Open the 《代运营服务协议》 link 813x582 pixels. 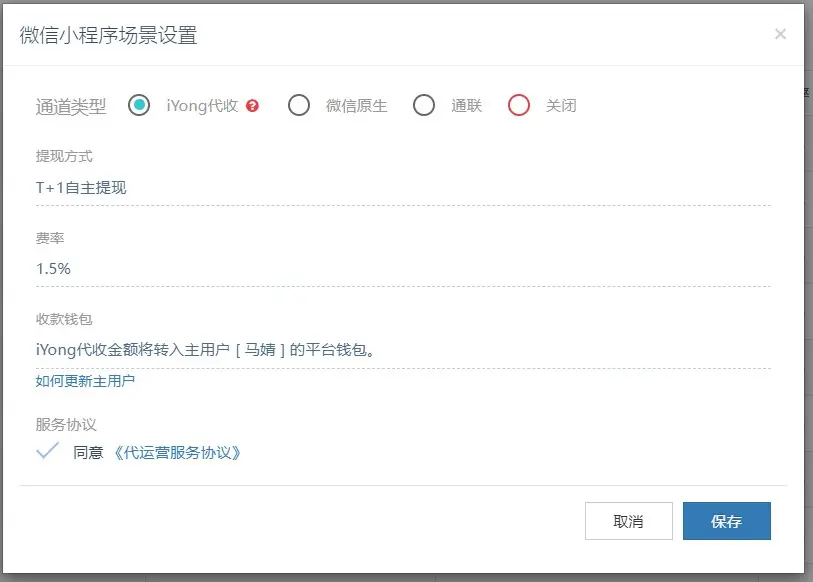click(177, 452)
